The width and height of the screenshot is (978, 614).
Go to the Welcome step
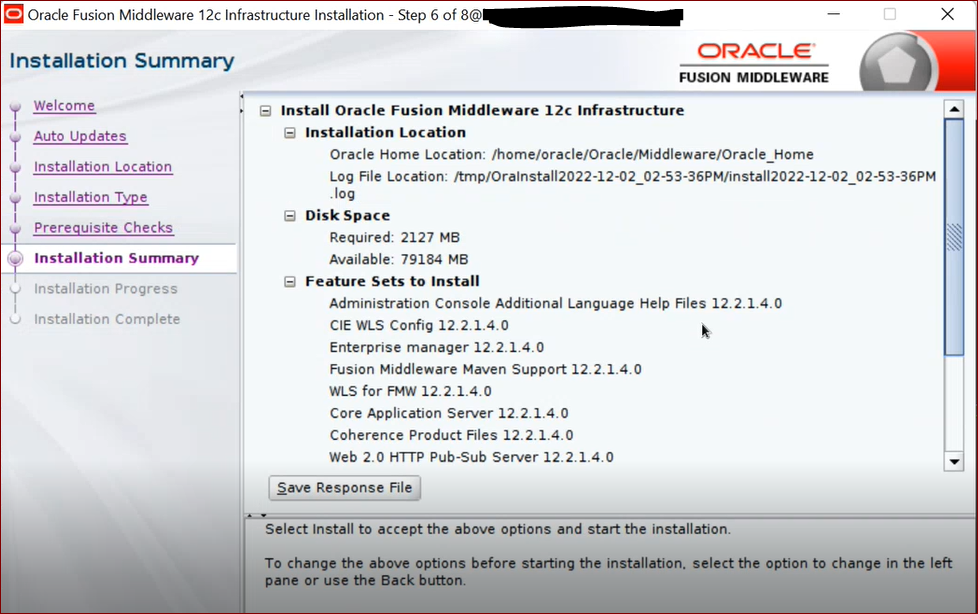pos(64,105)
